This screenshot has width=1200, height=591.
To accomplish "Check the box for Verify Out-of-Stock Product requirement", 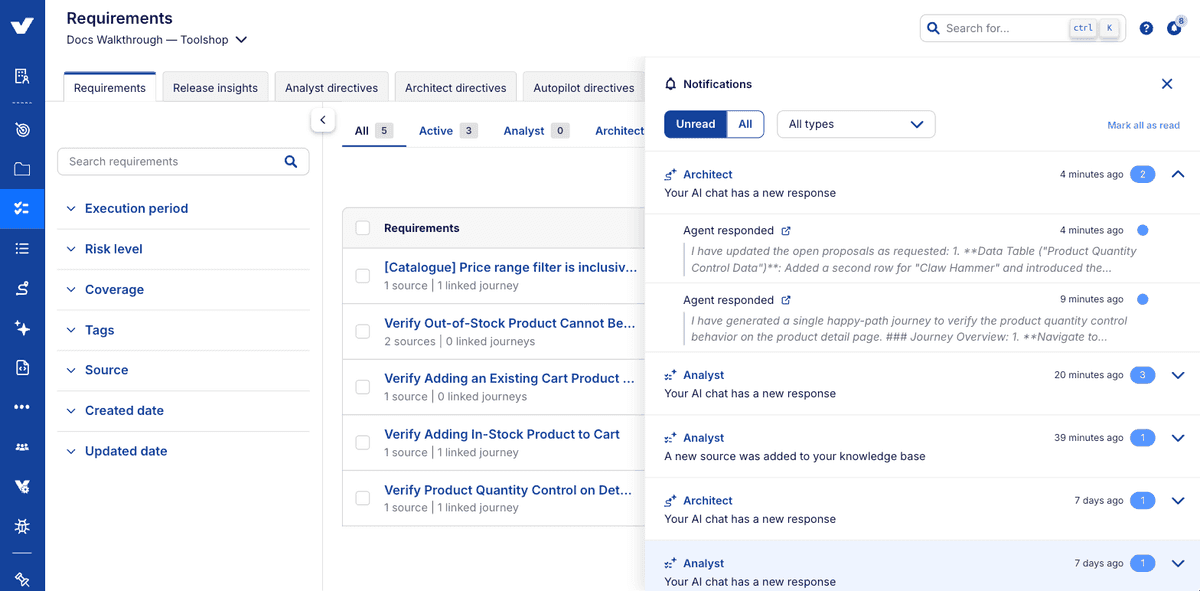I will [x=363, y=331].
